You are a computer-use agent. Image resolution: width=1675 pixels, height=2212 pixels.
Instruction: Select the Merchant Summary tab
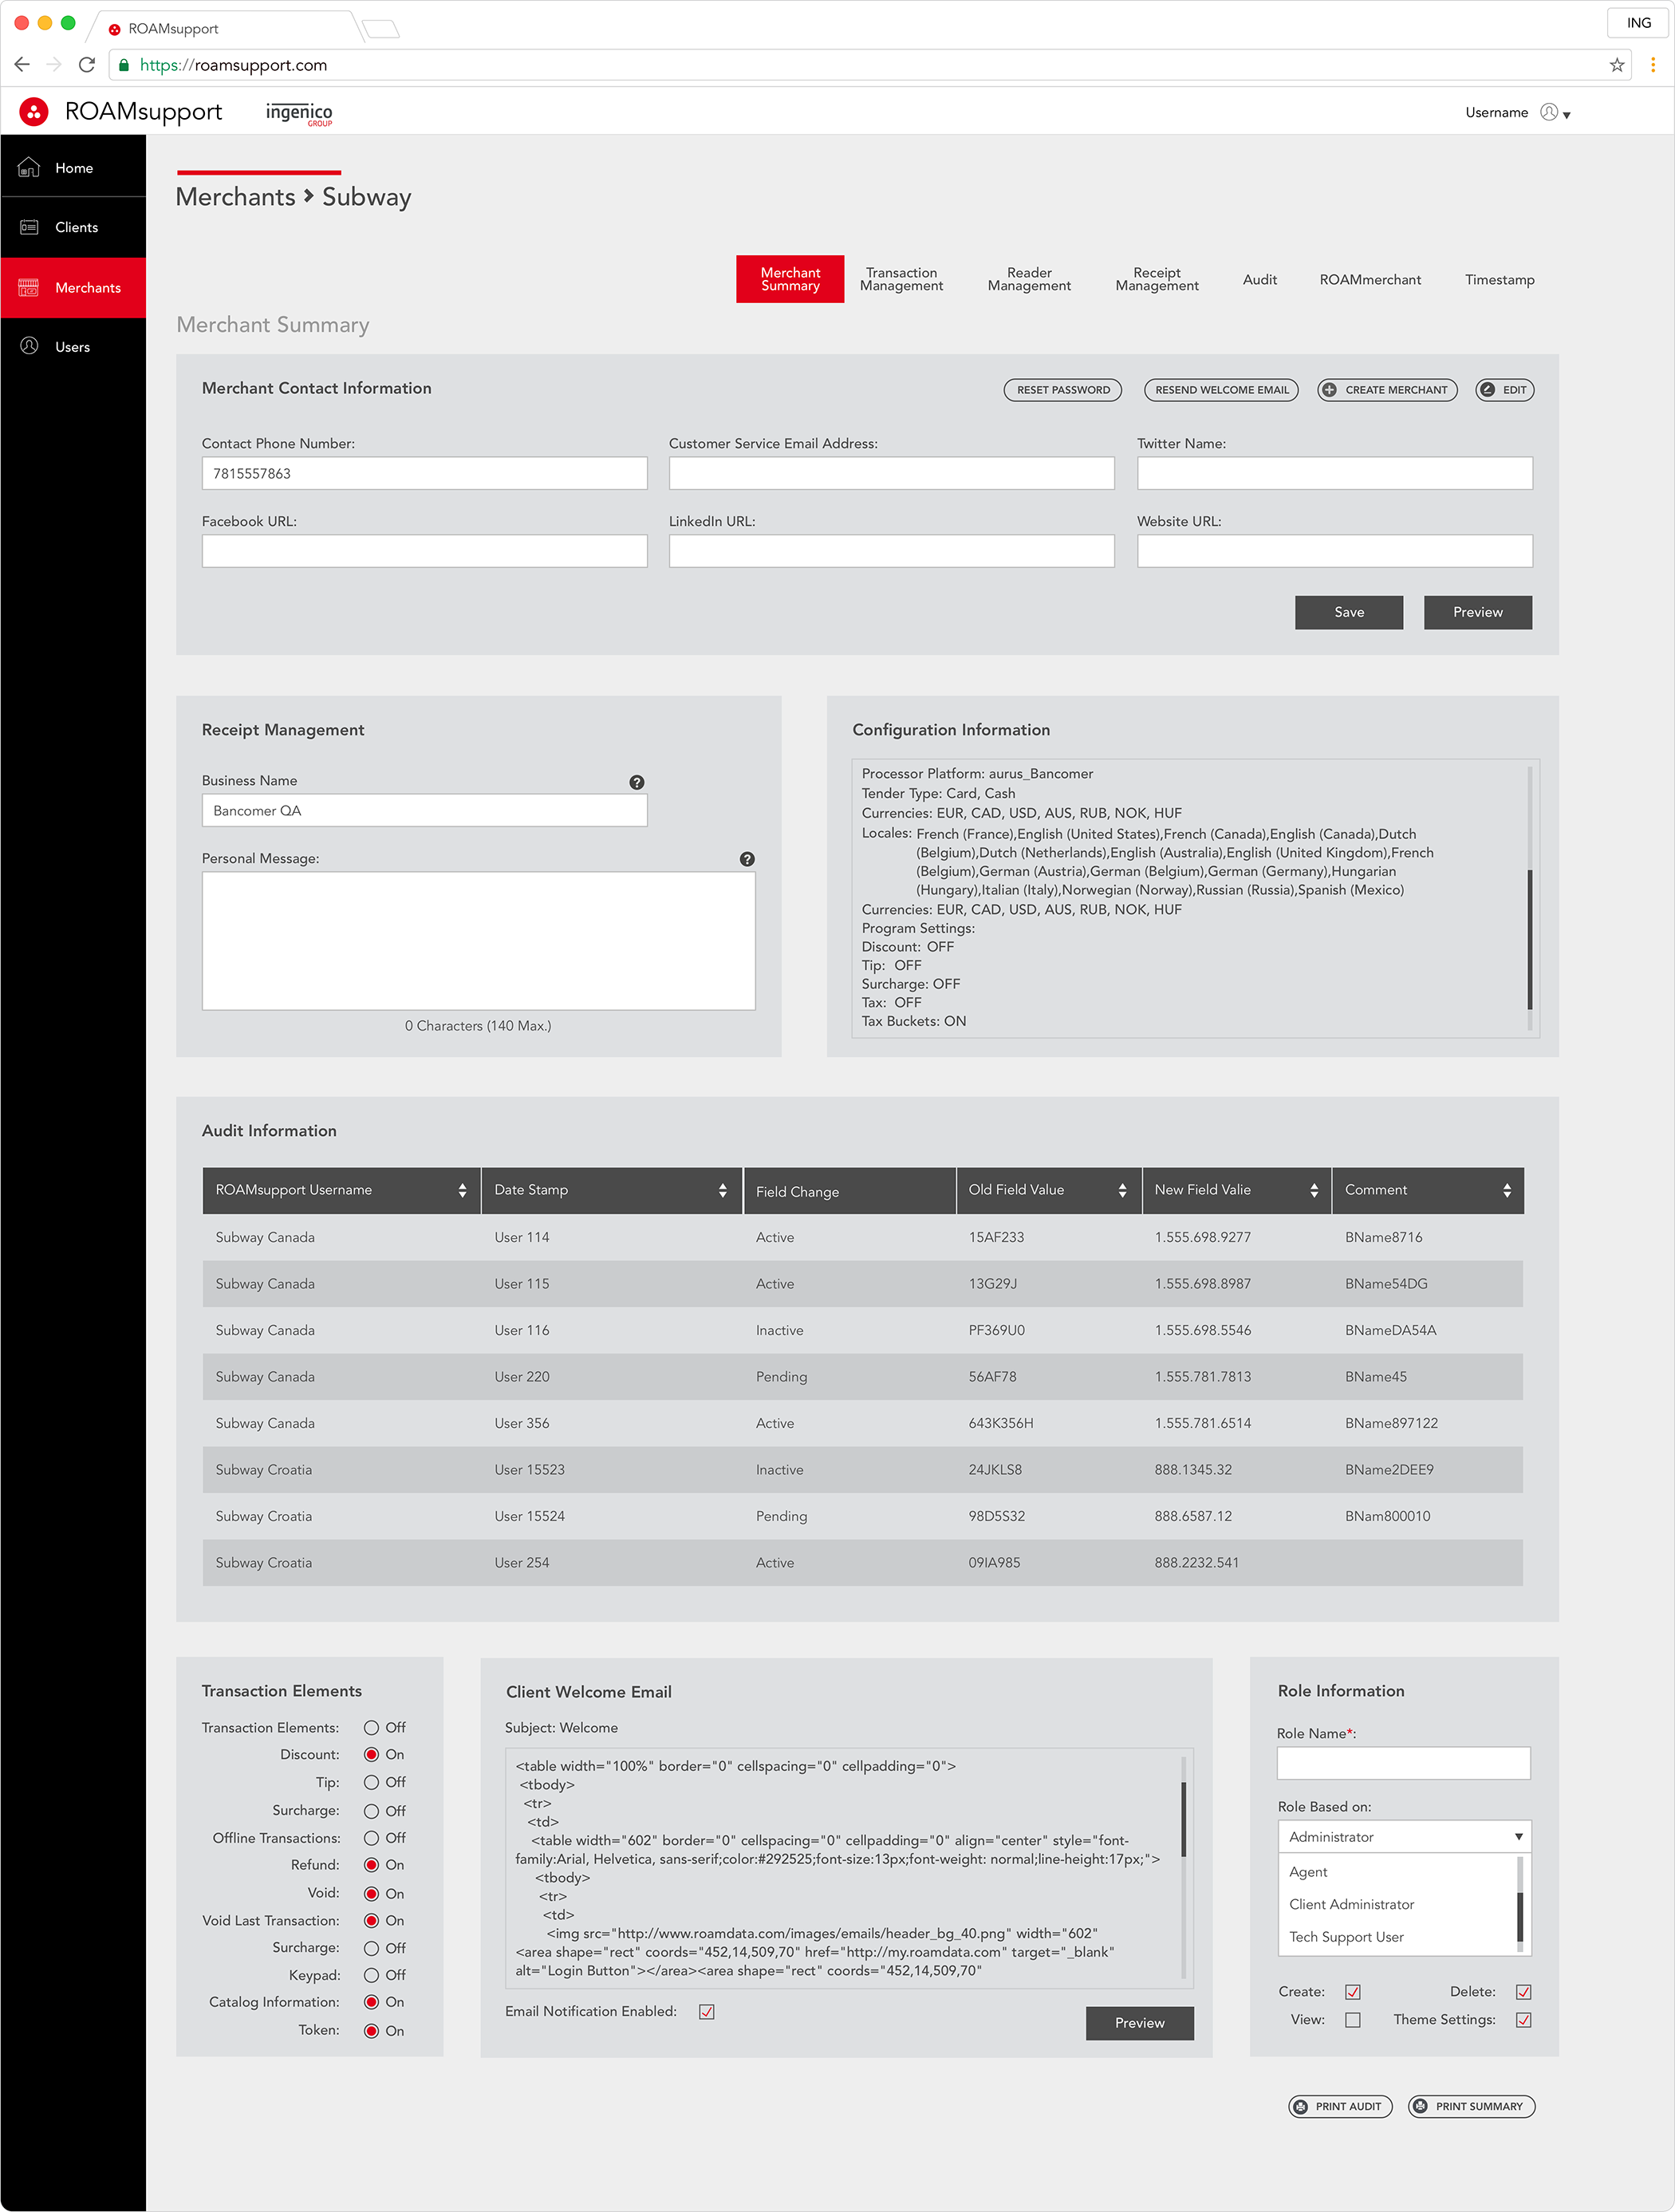pyautogui.click(x=790, y=279)
